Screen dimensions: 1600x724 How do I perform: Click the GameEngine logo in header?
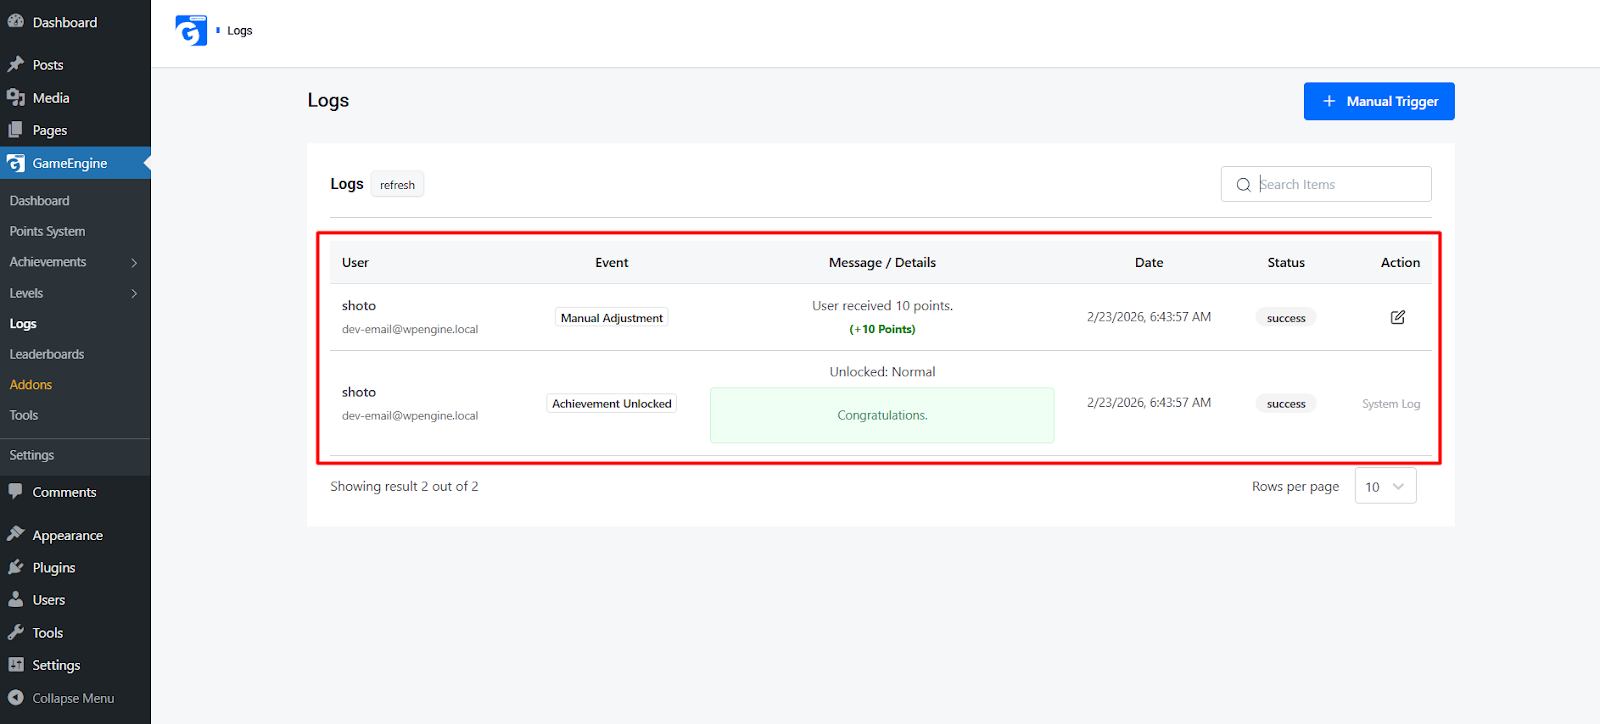point(191,30)
